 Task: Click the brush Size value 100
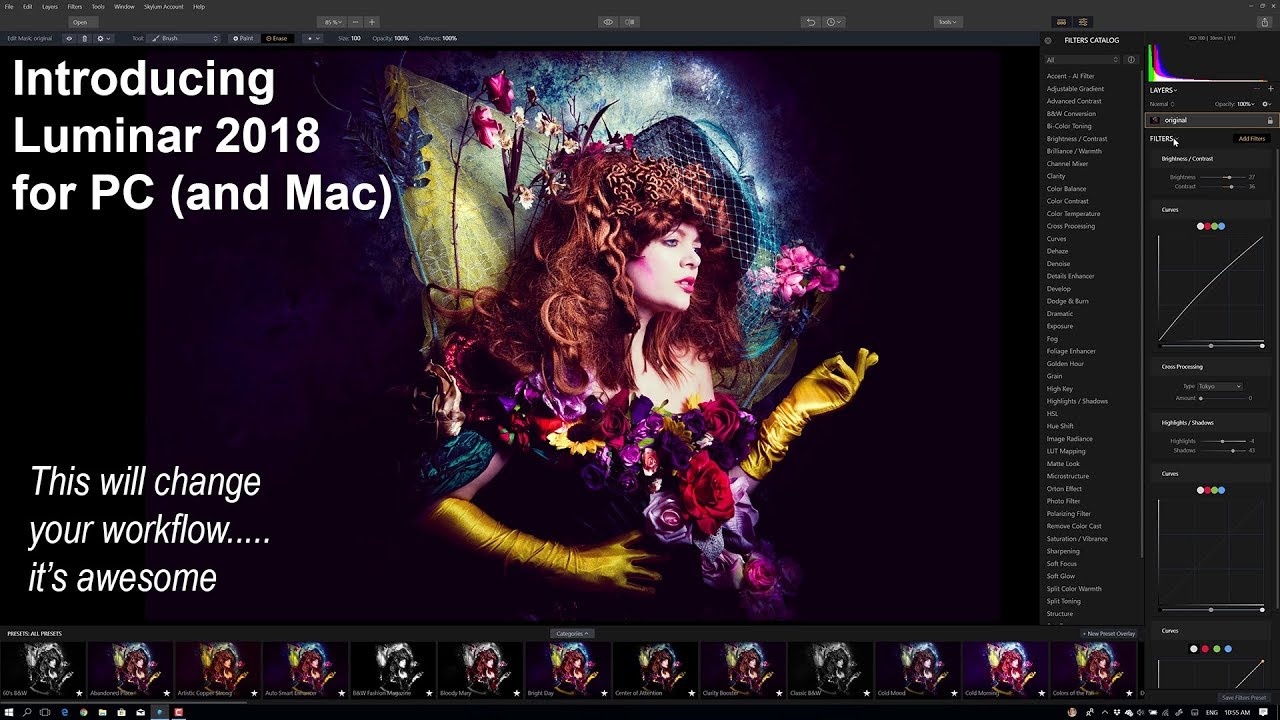(x=356, y=38)
